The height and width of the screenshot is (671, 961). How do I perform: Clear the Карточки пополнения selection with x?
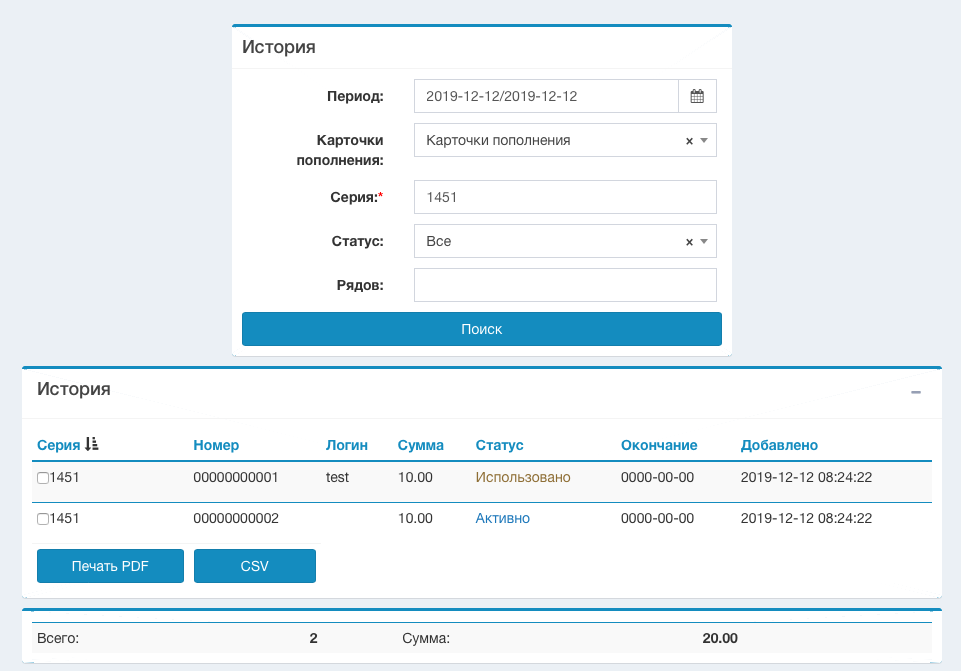(x=689, y=141)
